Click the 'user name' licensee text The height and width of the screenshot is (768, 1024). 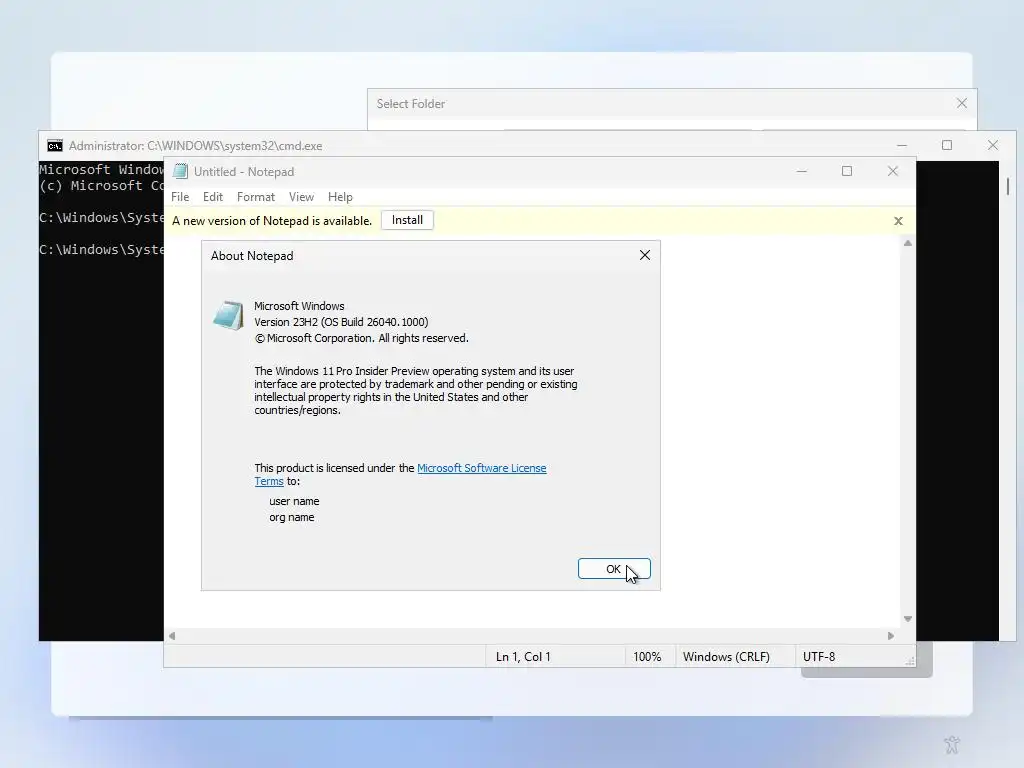tap(294, 501)
